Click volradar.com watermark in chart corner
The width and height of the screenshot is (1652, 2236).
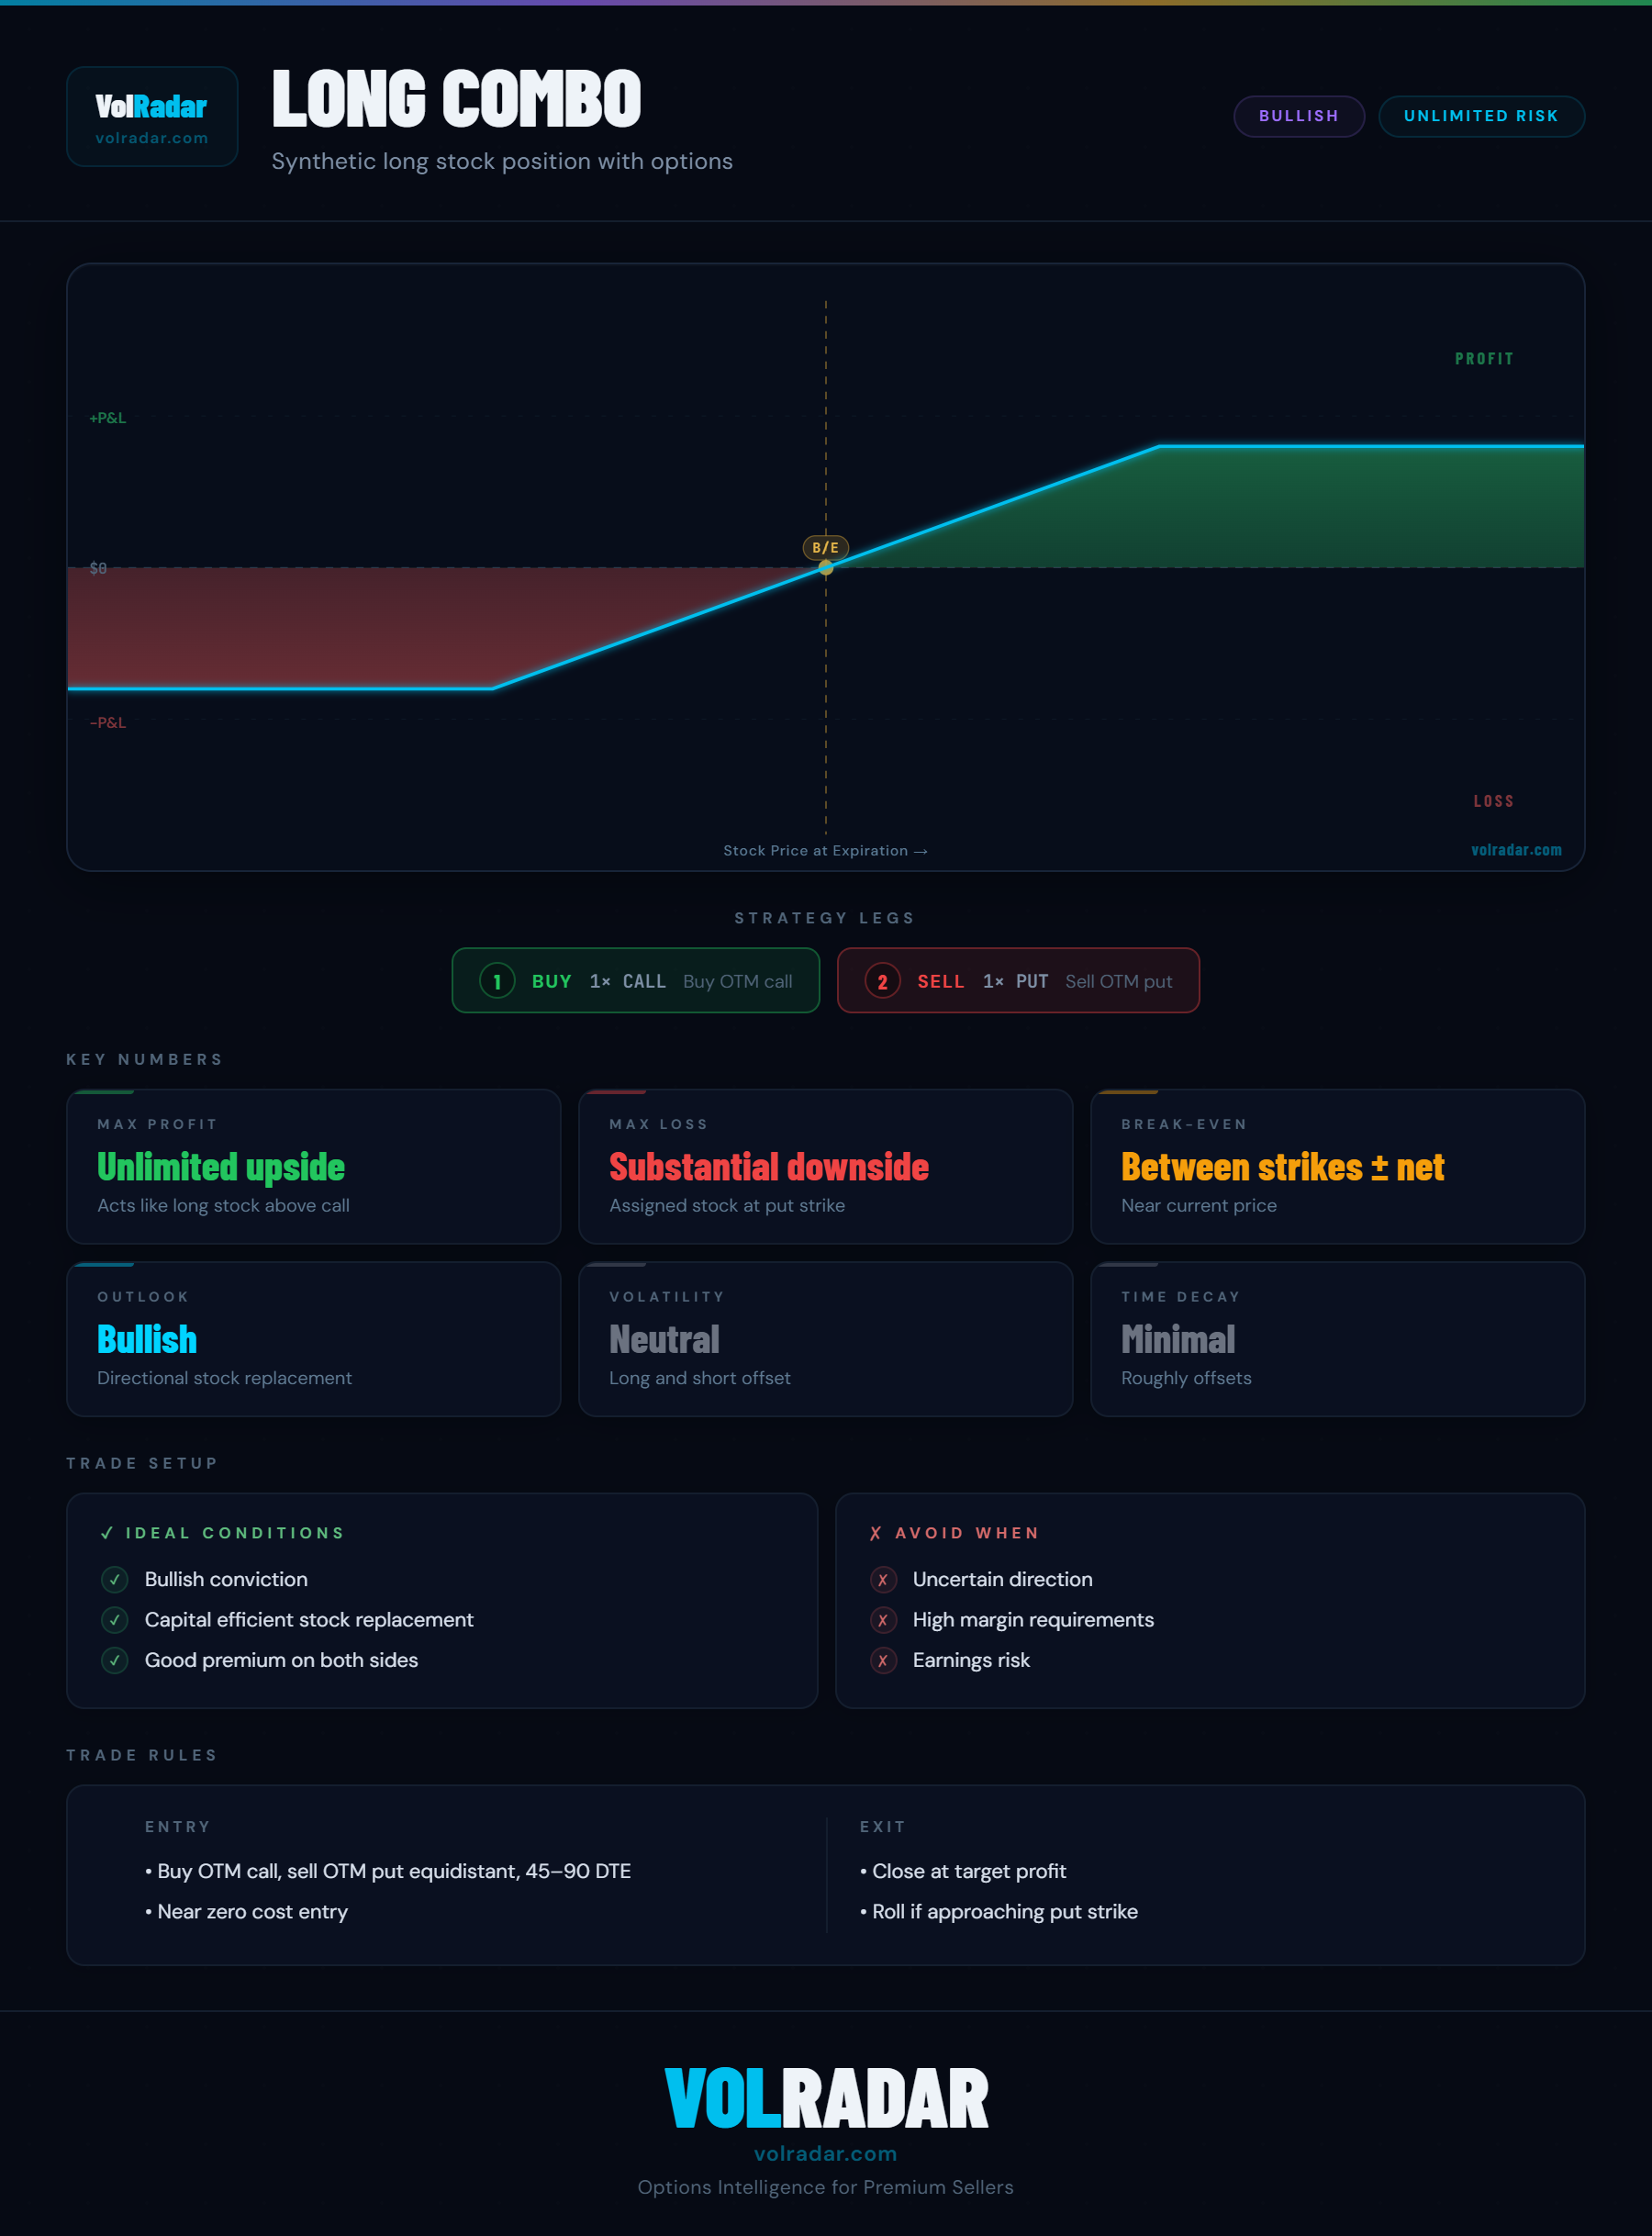coord(1515,850)
